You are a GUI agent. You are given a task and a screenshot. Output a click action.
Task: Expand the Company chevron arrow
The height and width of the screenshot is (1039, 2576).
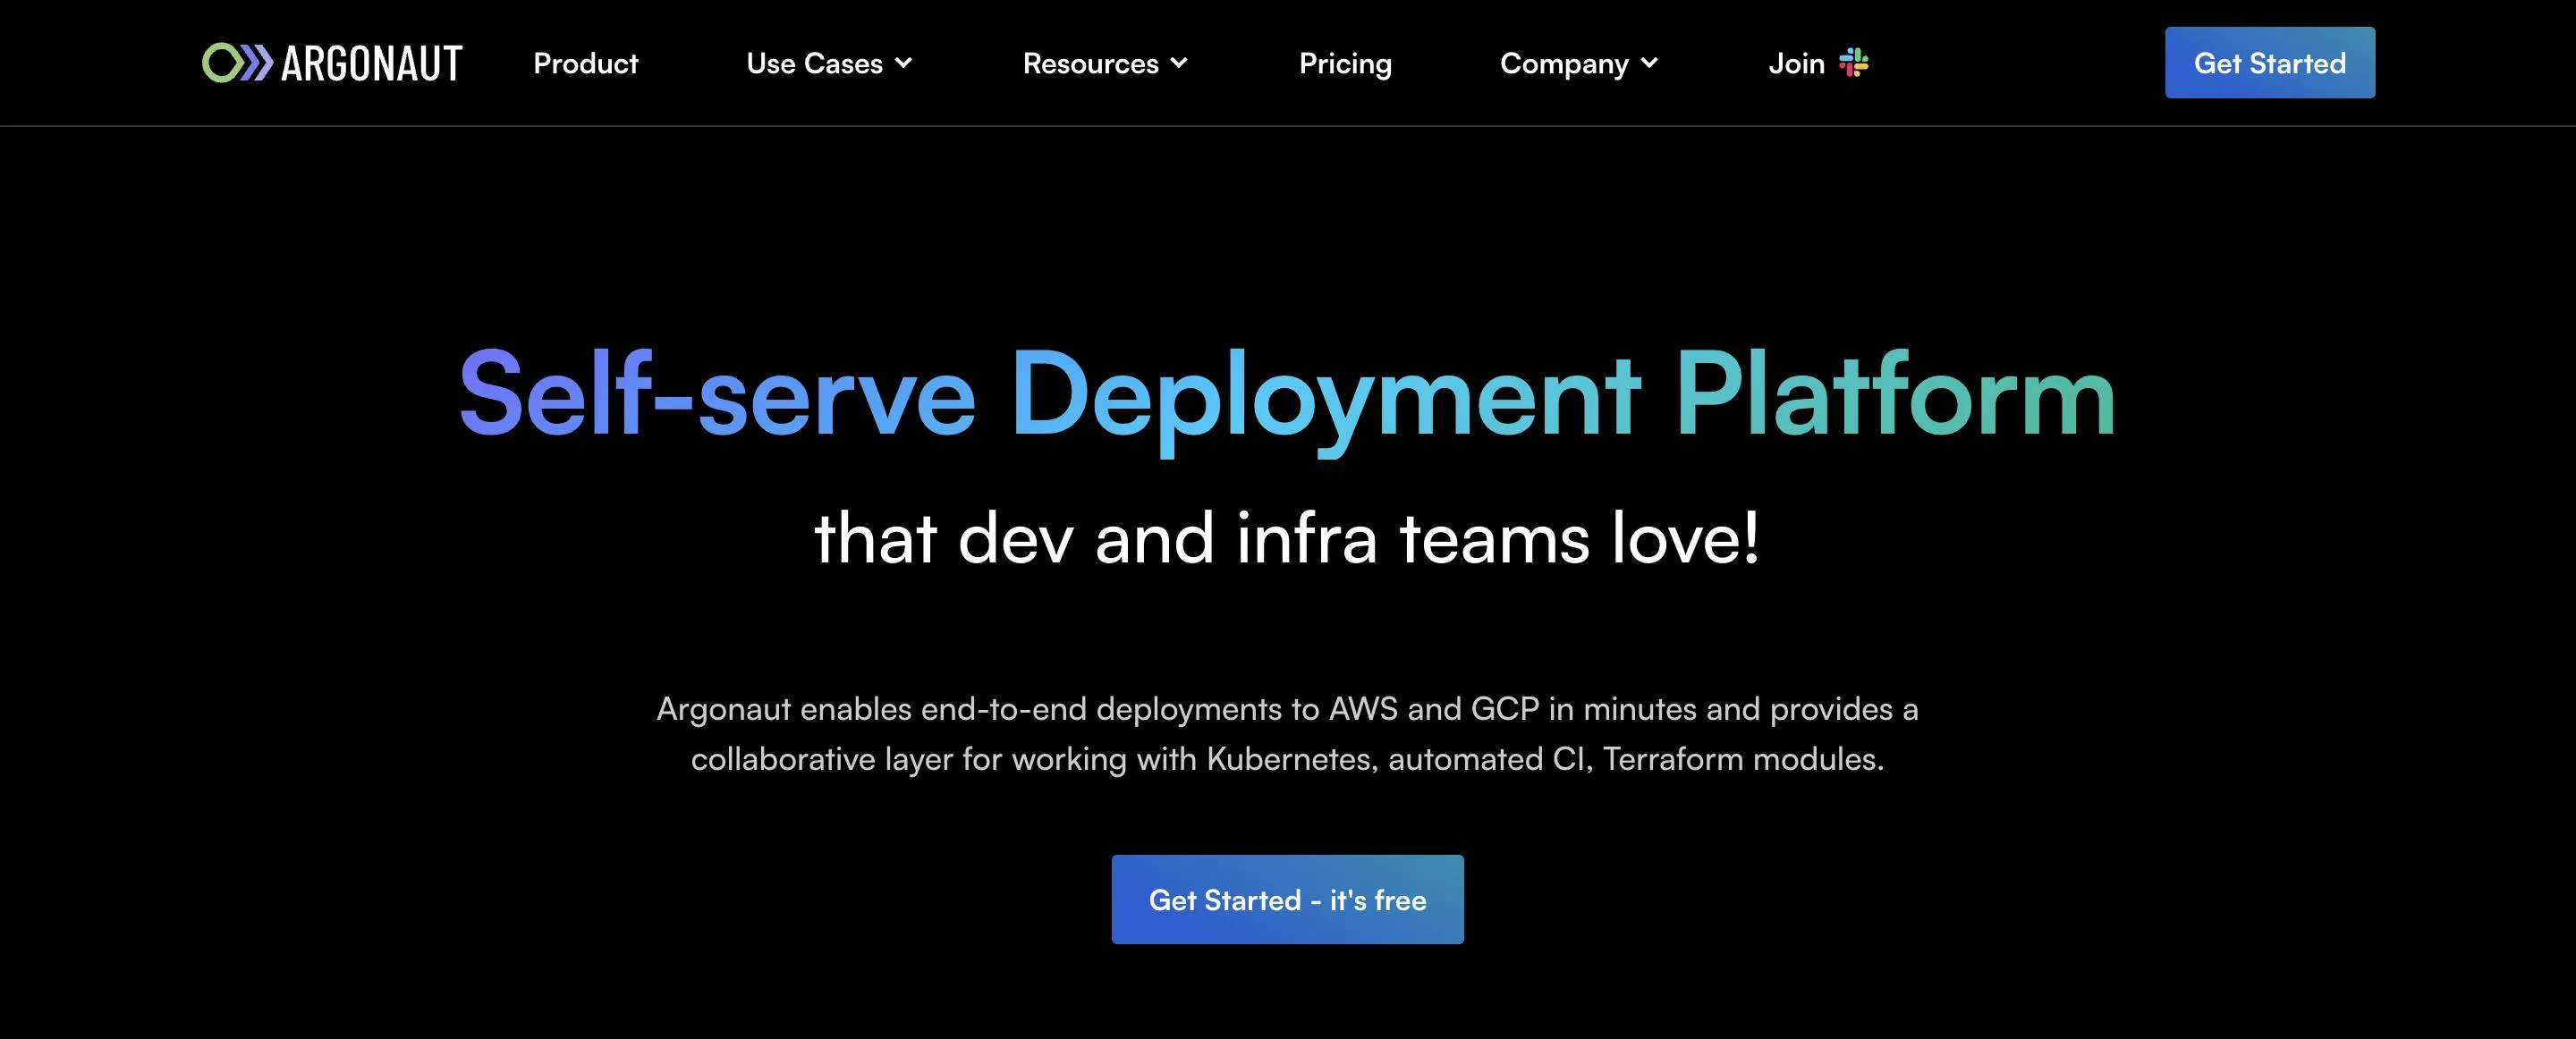pos(1650,63)
